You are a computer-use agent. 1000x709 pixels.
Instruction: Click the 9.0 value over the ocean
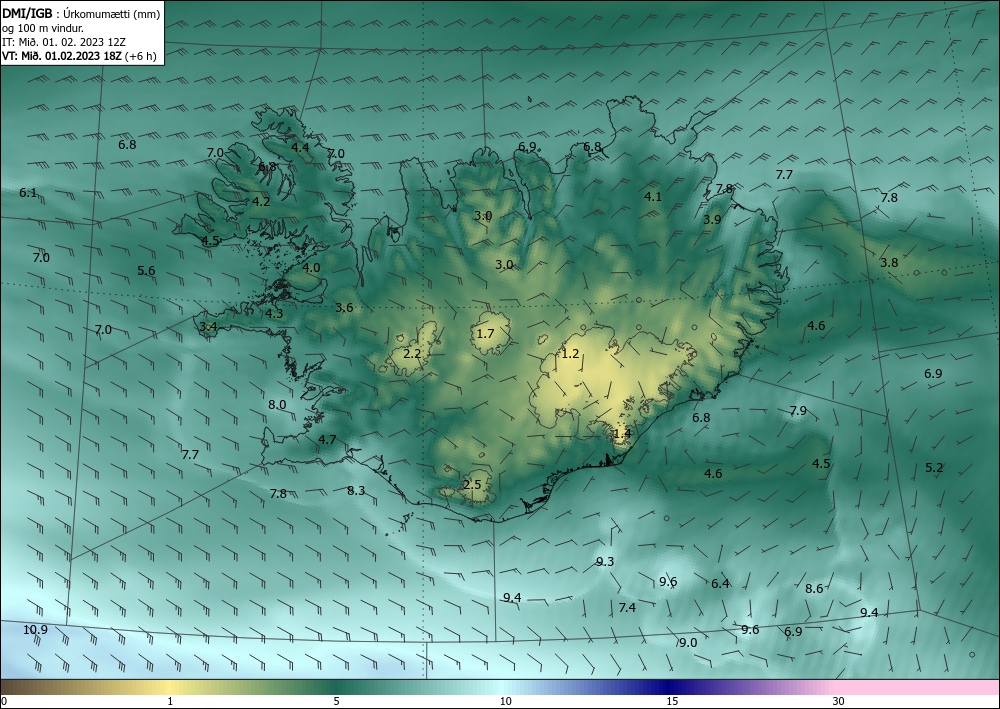coord(688,643)
